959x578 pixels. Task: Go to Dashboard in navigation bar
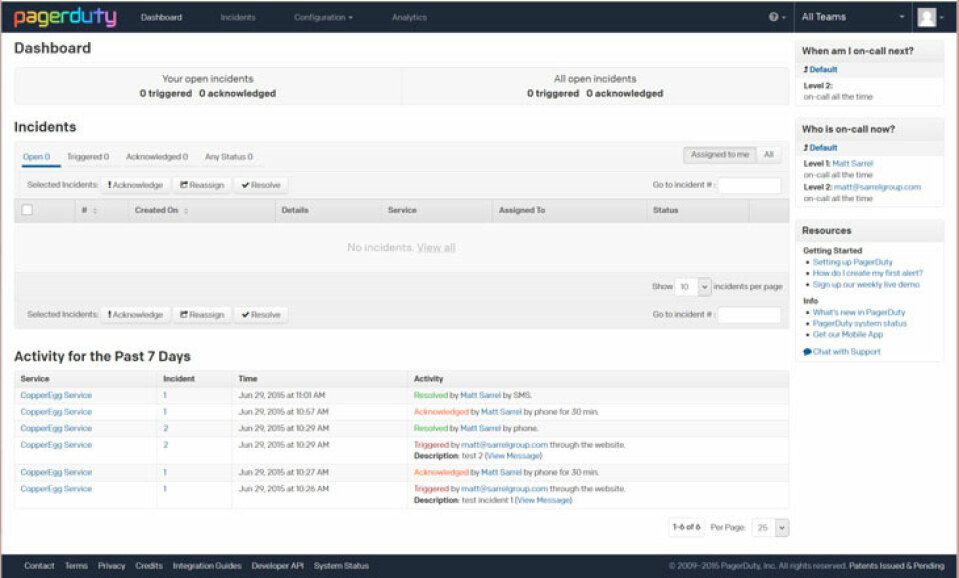coord(161,17)
